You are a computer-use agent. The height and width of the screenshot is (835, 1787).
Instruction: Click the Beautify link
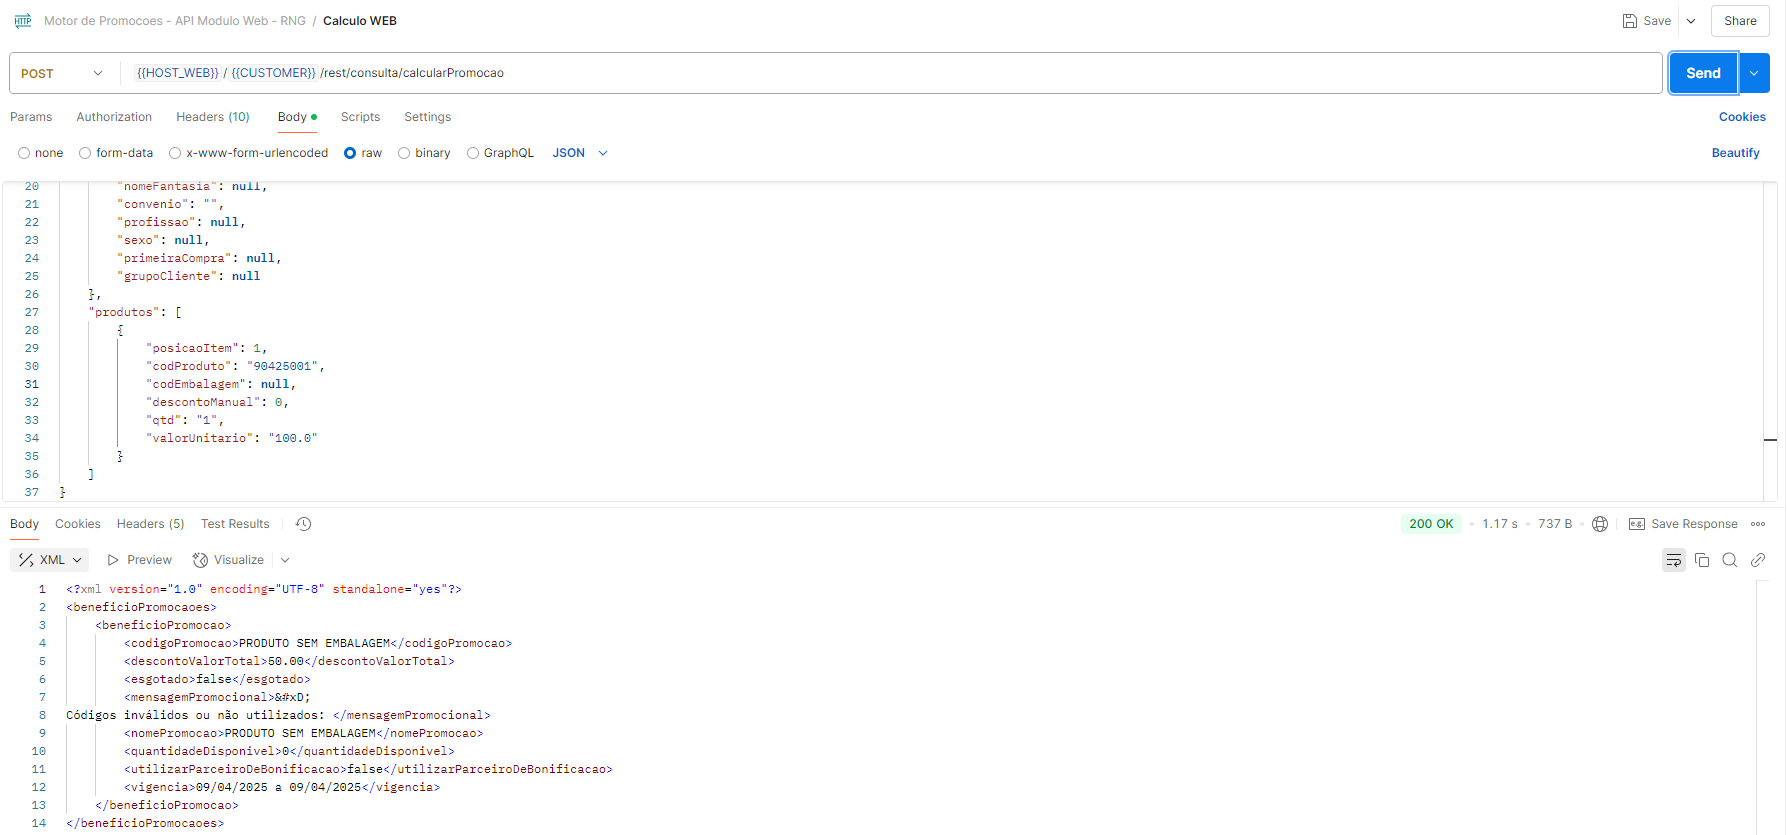(1735, 153)
